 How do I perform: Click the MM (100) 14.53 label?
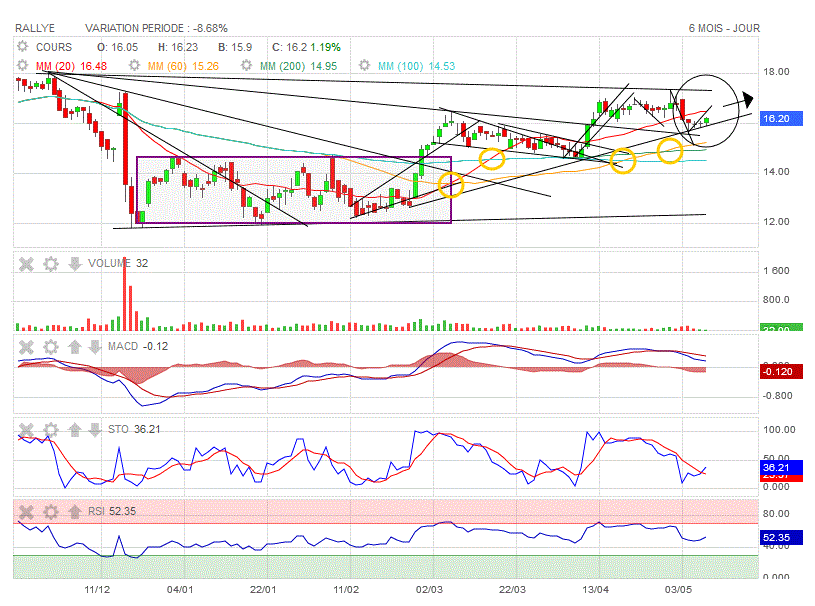point(416,66)
